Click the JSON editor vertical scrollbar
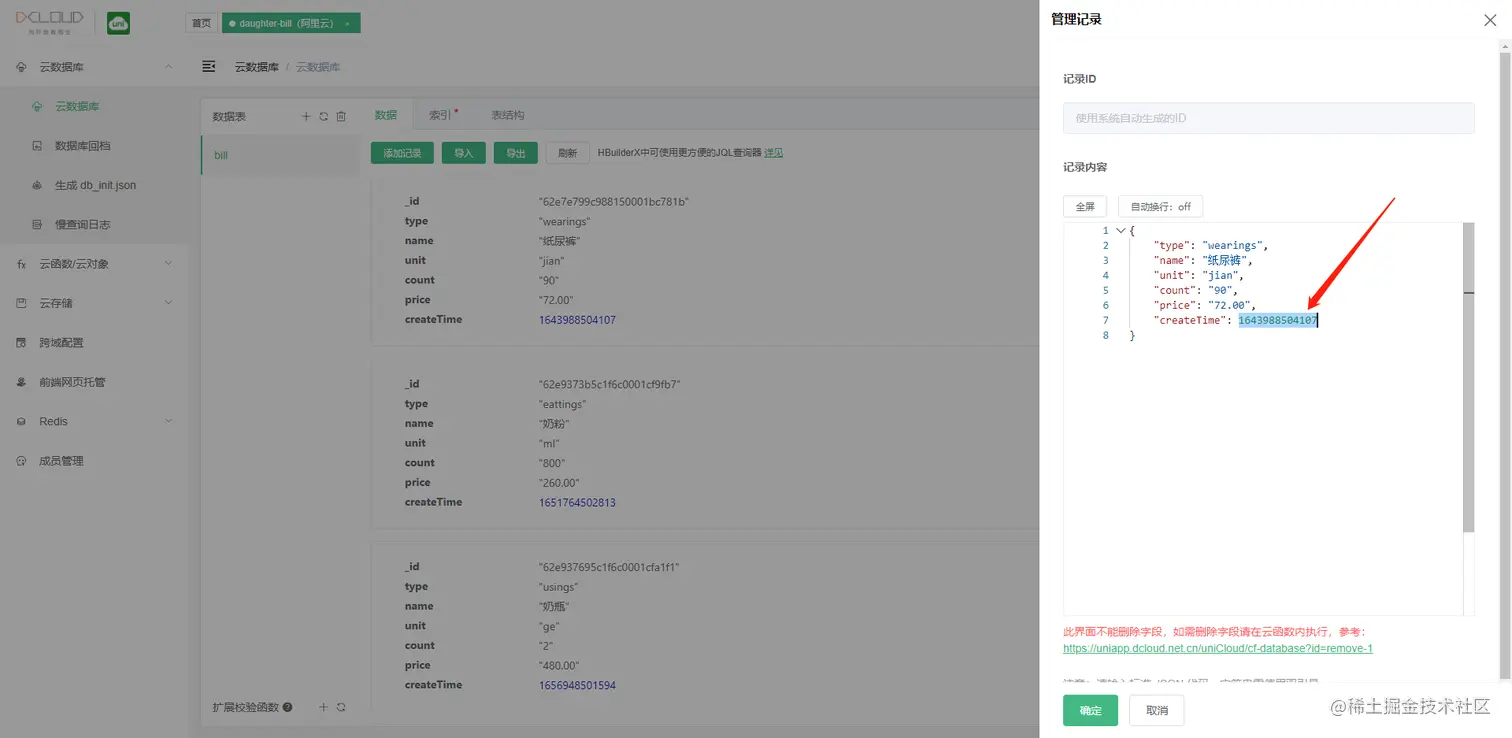The width and height of the screenshot is (1512, 738). point(1468,377)
